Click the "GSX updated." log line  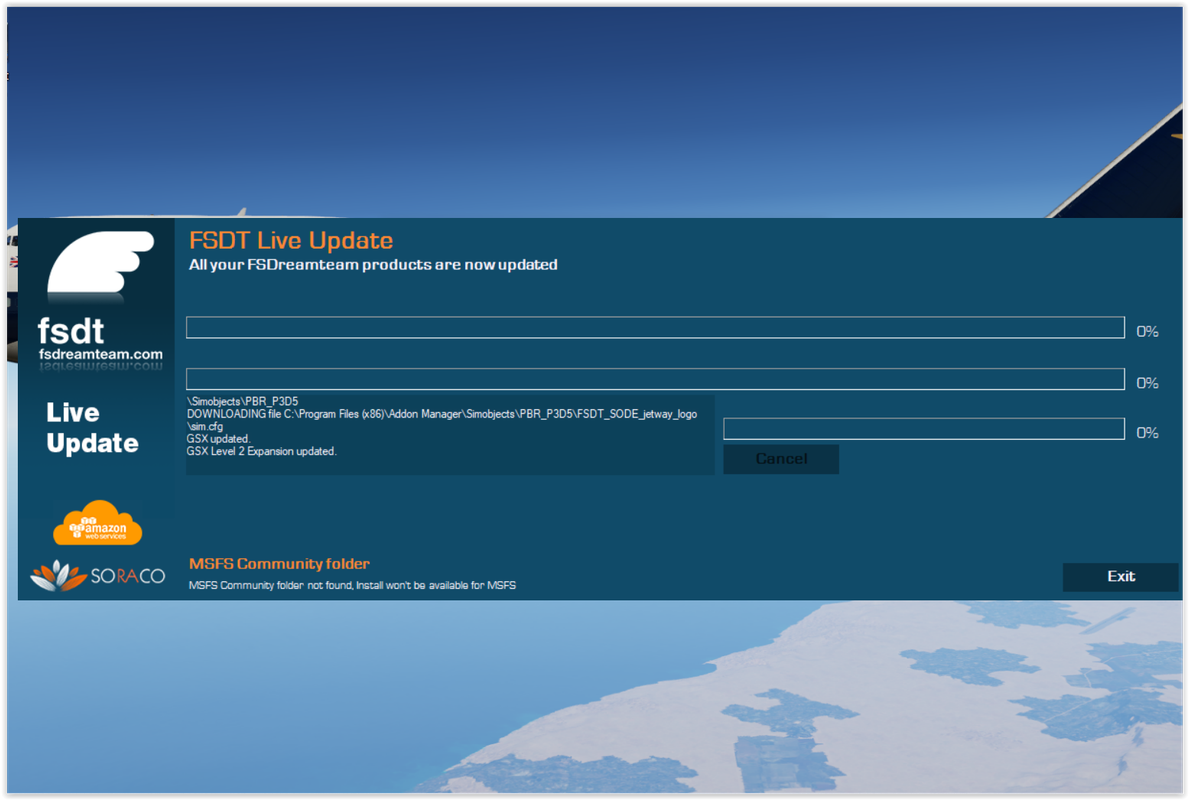click(218, 439)
